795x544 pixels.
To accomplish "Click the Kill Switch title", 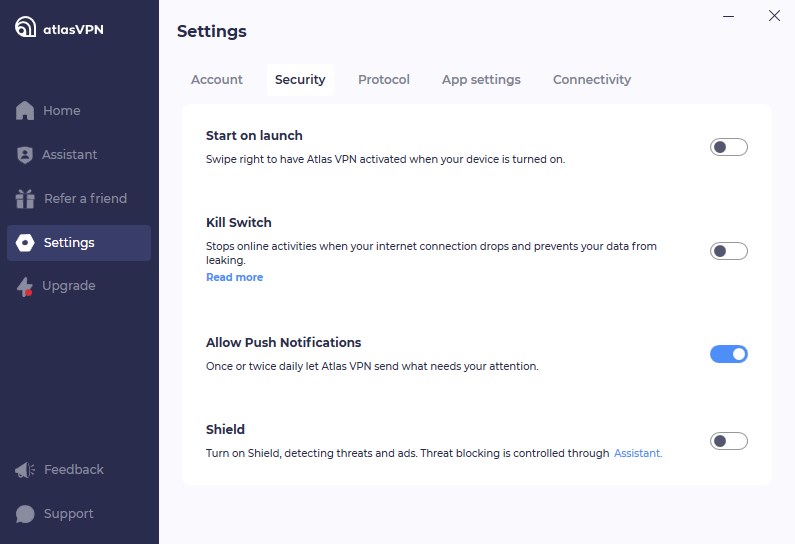I will point(238,223).
